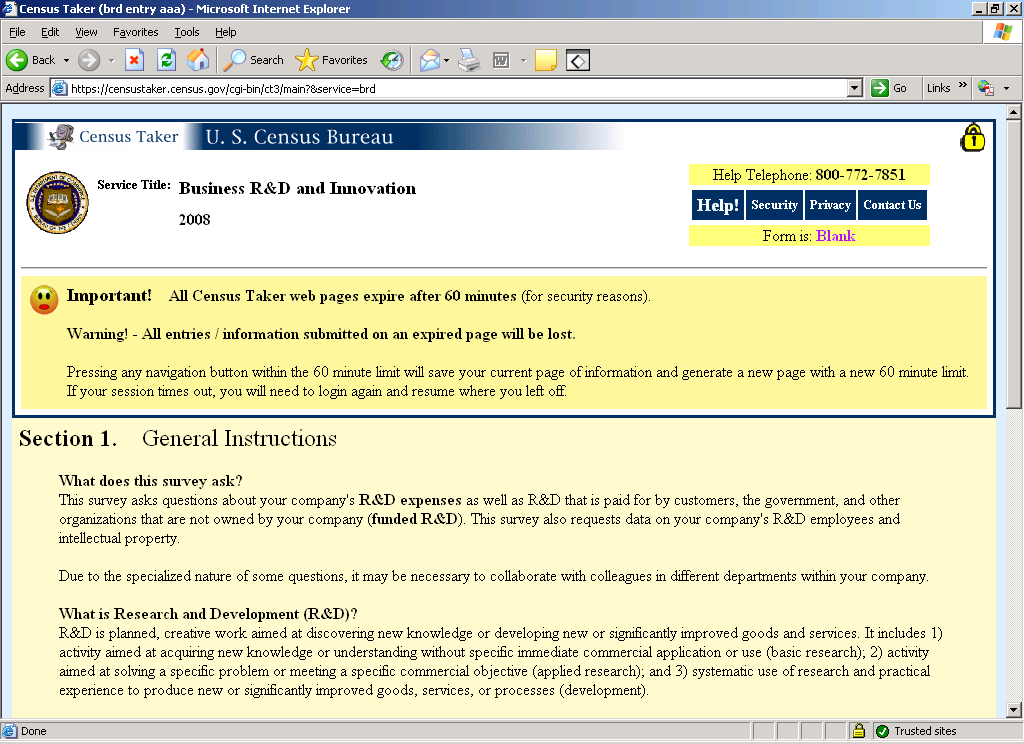Viewport: 1024px width, 744px height.
Task: Expand the Forward button history dropdown
Action: click(111, 60)
